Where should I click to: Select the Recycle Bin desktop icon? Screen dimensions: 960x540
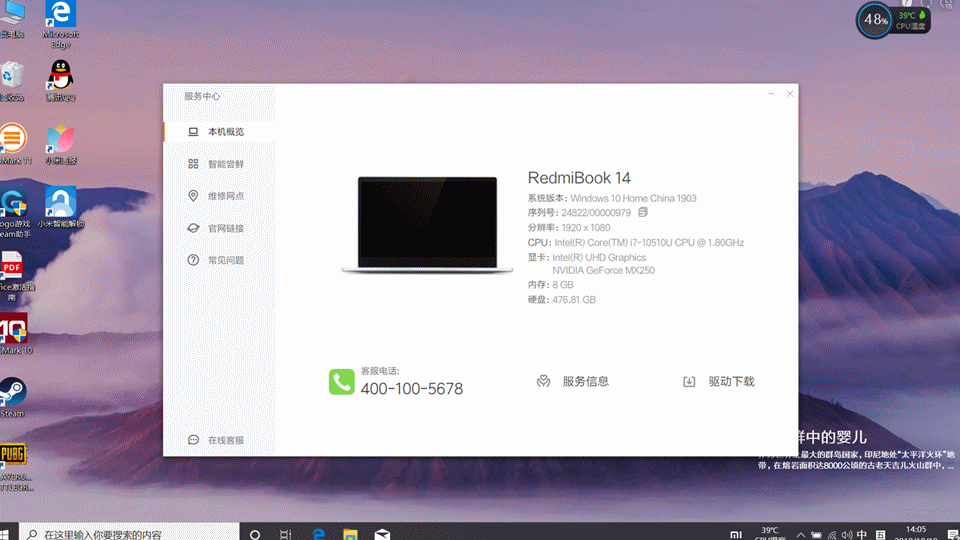coord(12,81)
